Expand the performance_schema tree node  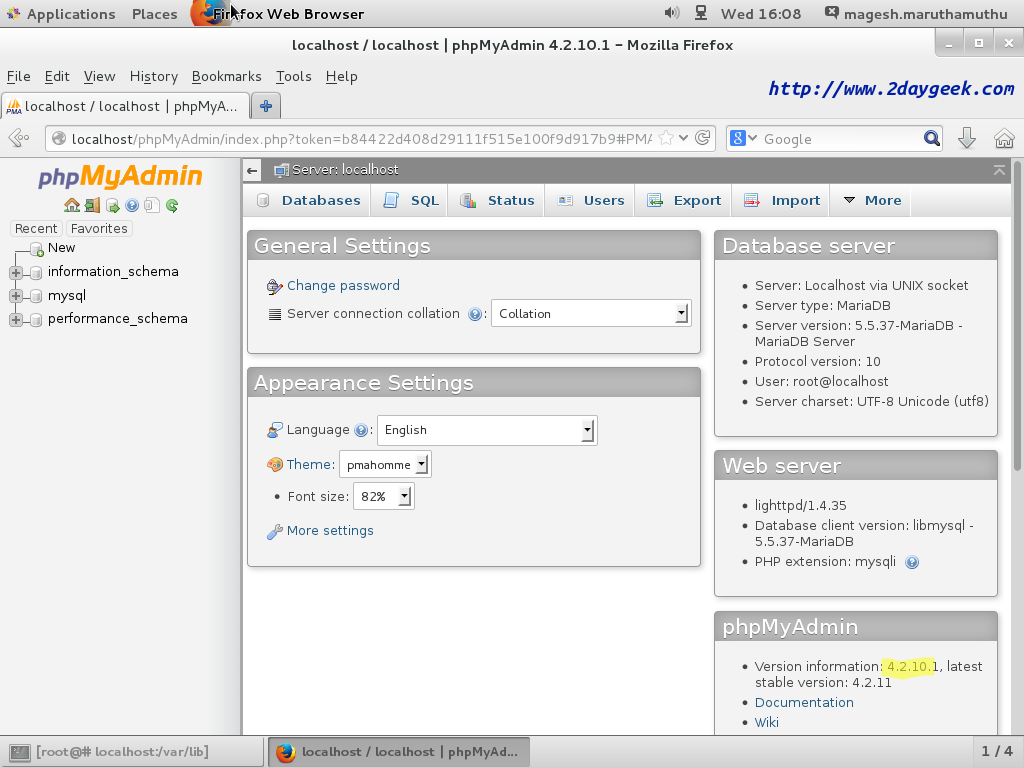click(16, 319)
